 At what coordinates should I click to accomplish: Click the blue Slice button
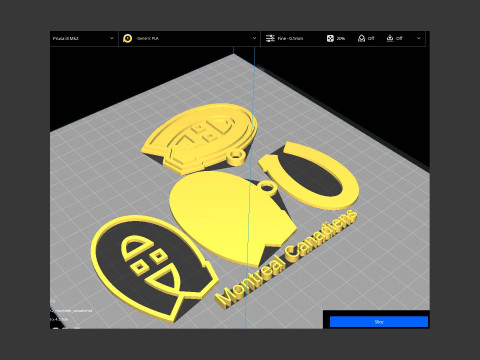coord(379,322)
